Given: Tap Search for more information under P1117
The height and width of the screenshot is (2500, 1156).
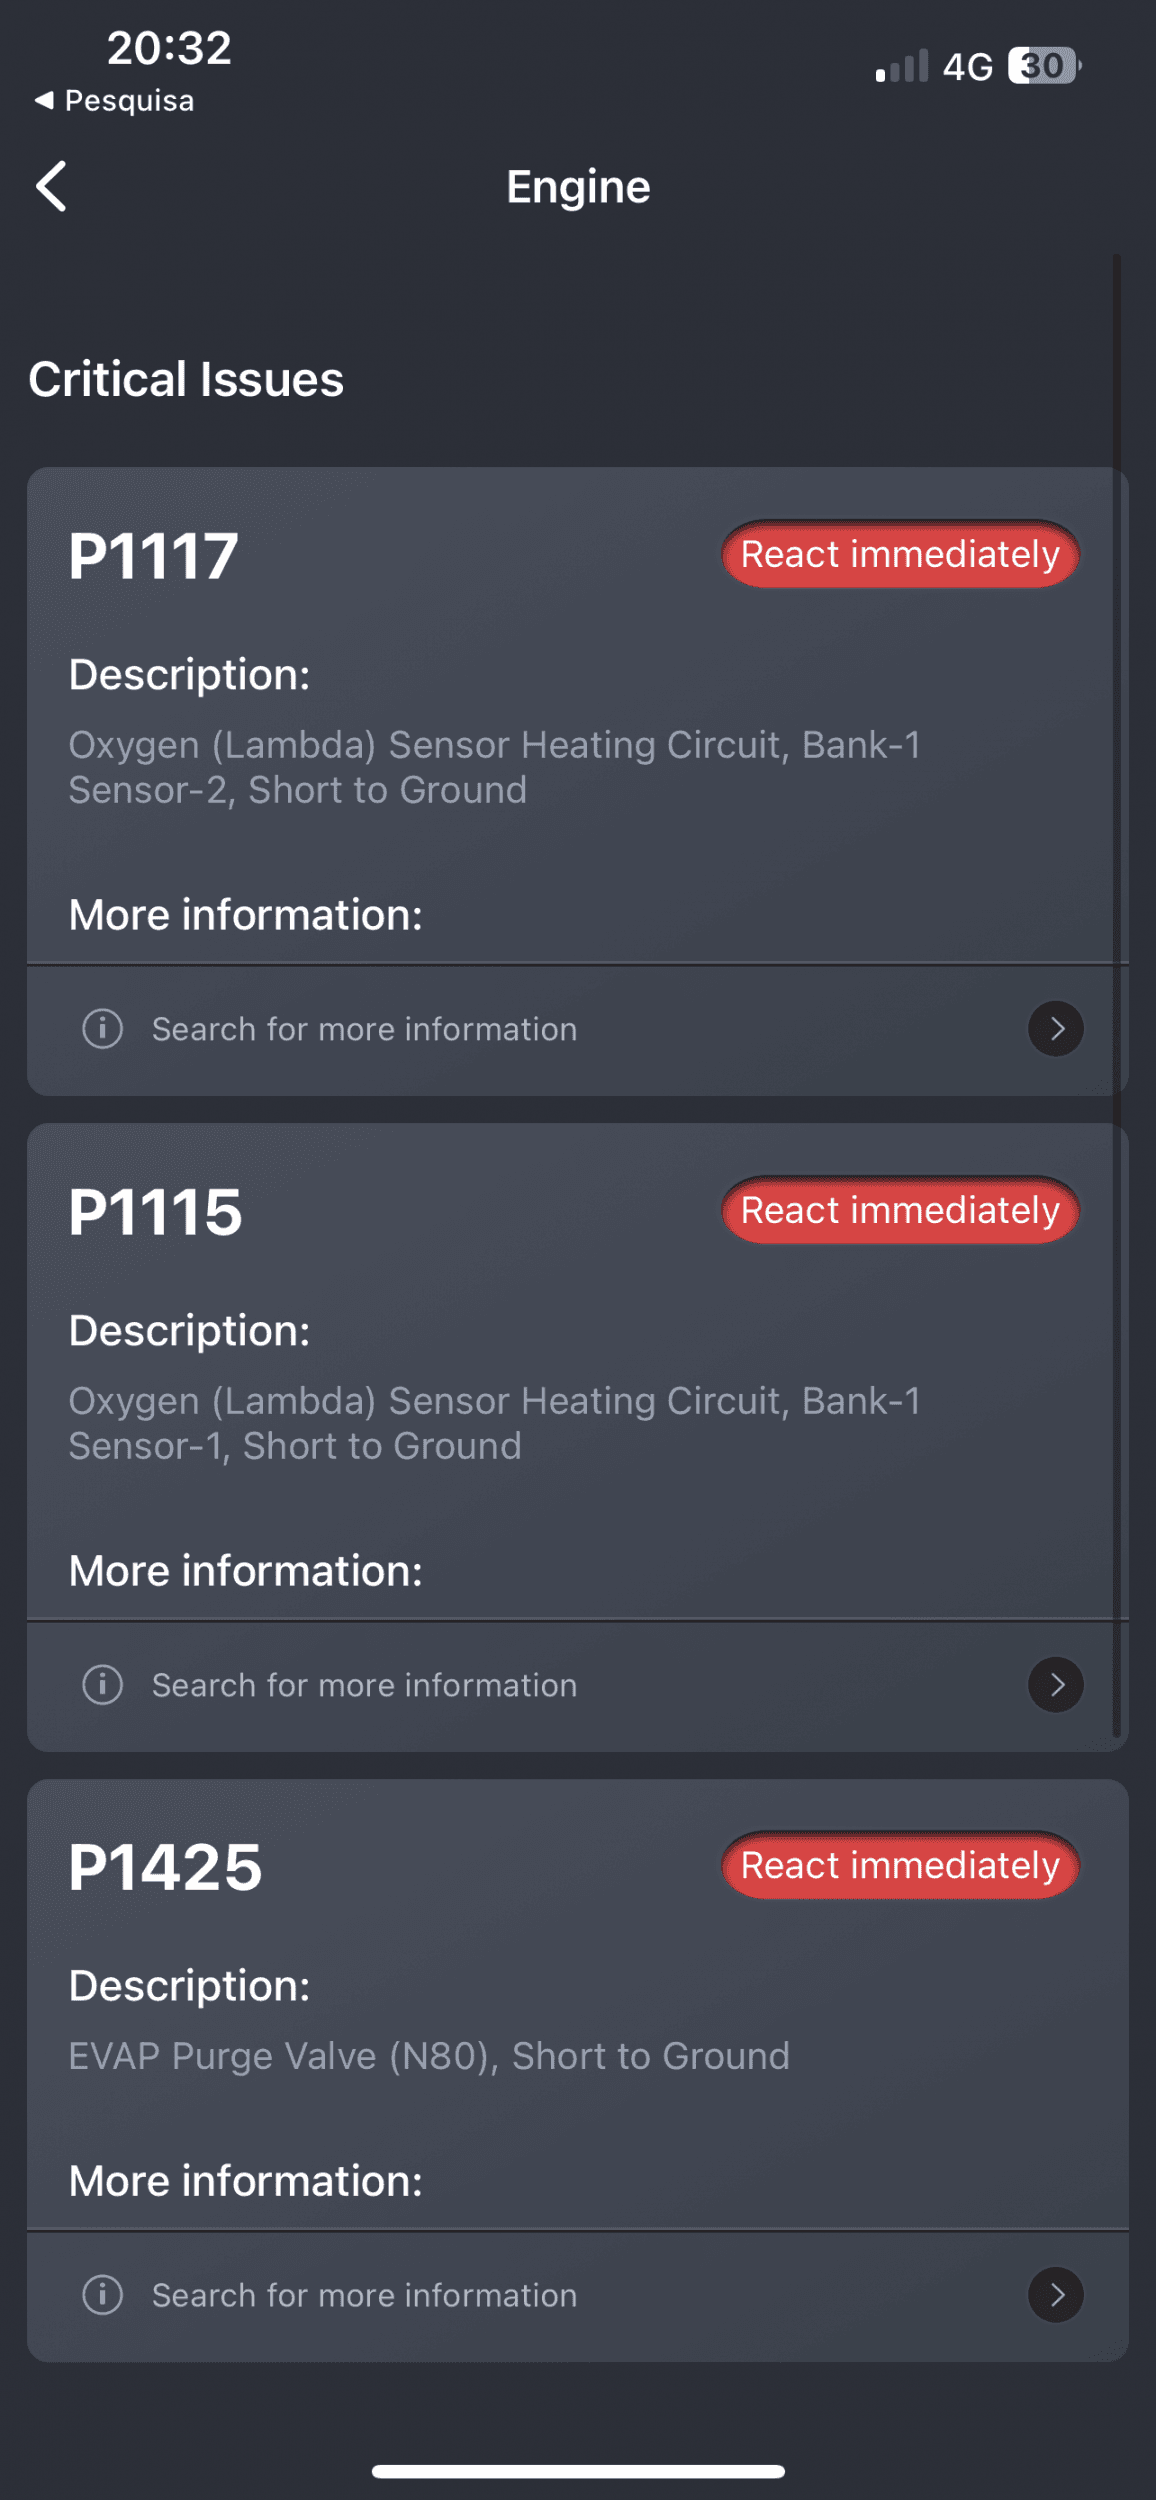Looking at the screenshot, I should point(365,1029).
